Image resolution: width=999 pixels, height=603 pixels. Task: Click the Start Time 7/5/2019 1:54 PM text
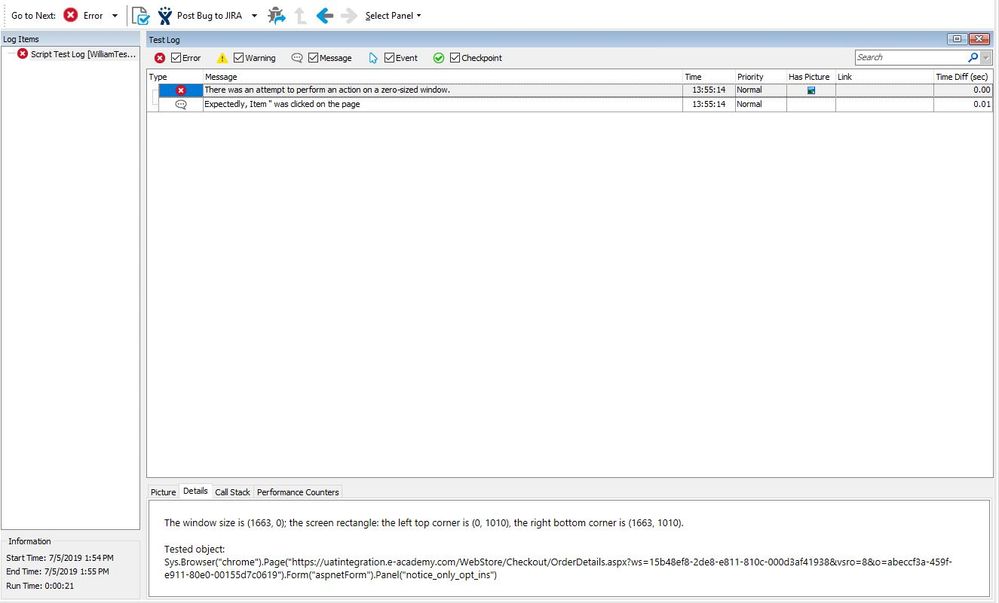point(60,558)
